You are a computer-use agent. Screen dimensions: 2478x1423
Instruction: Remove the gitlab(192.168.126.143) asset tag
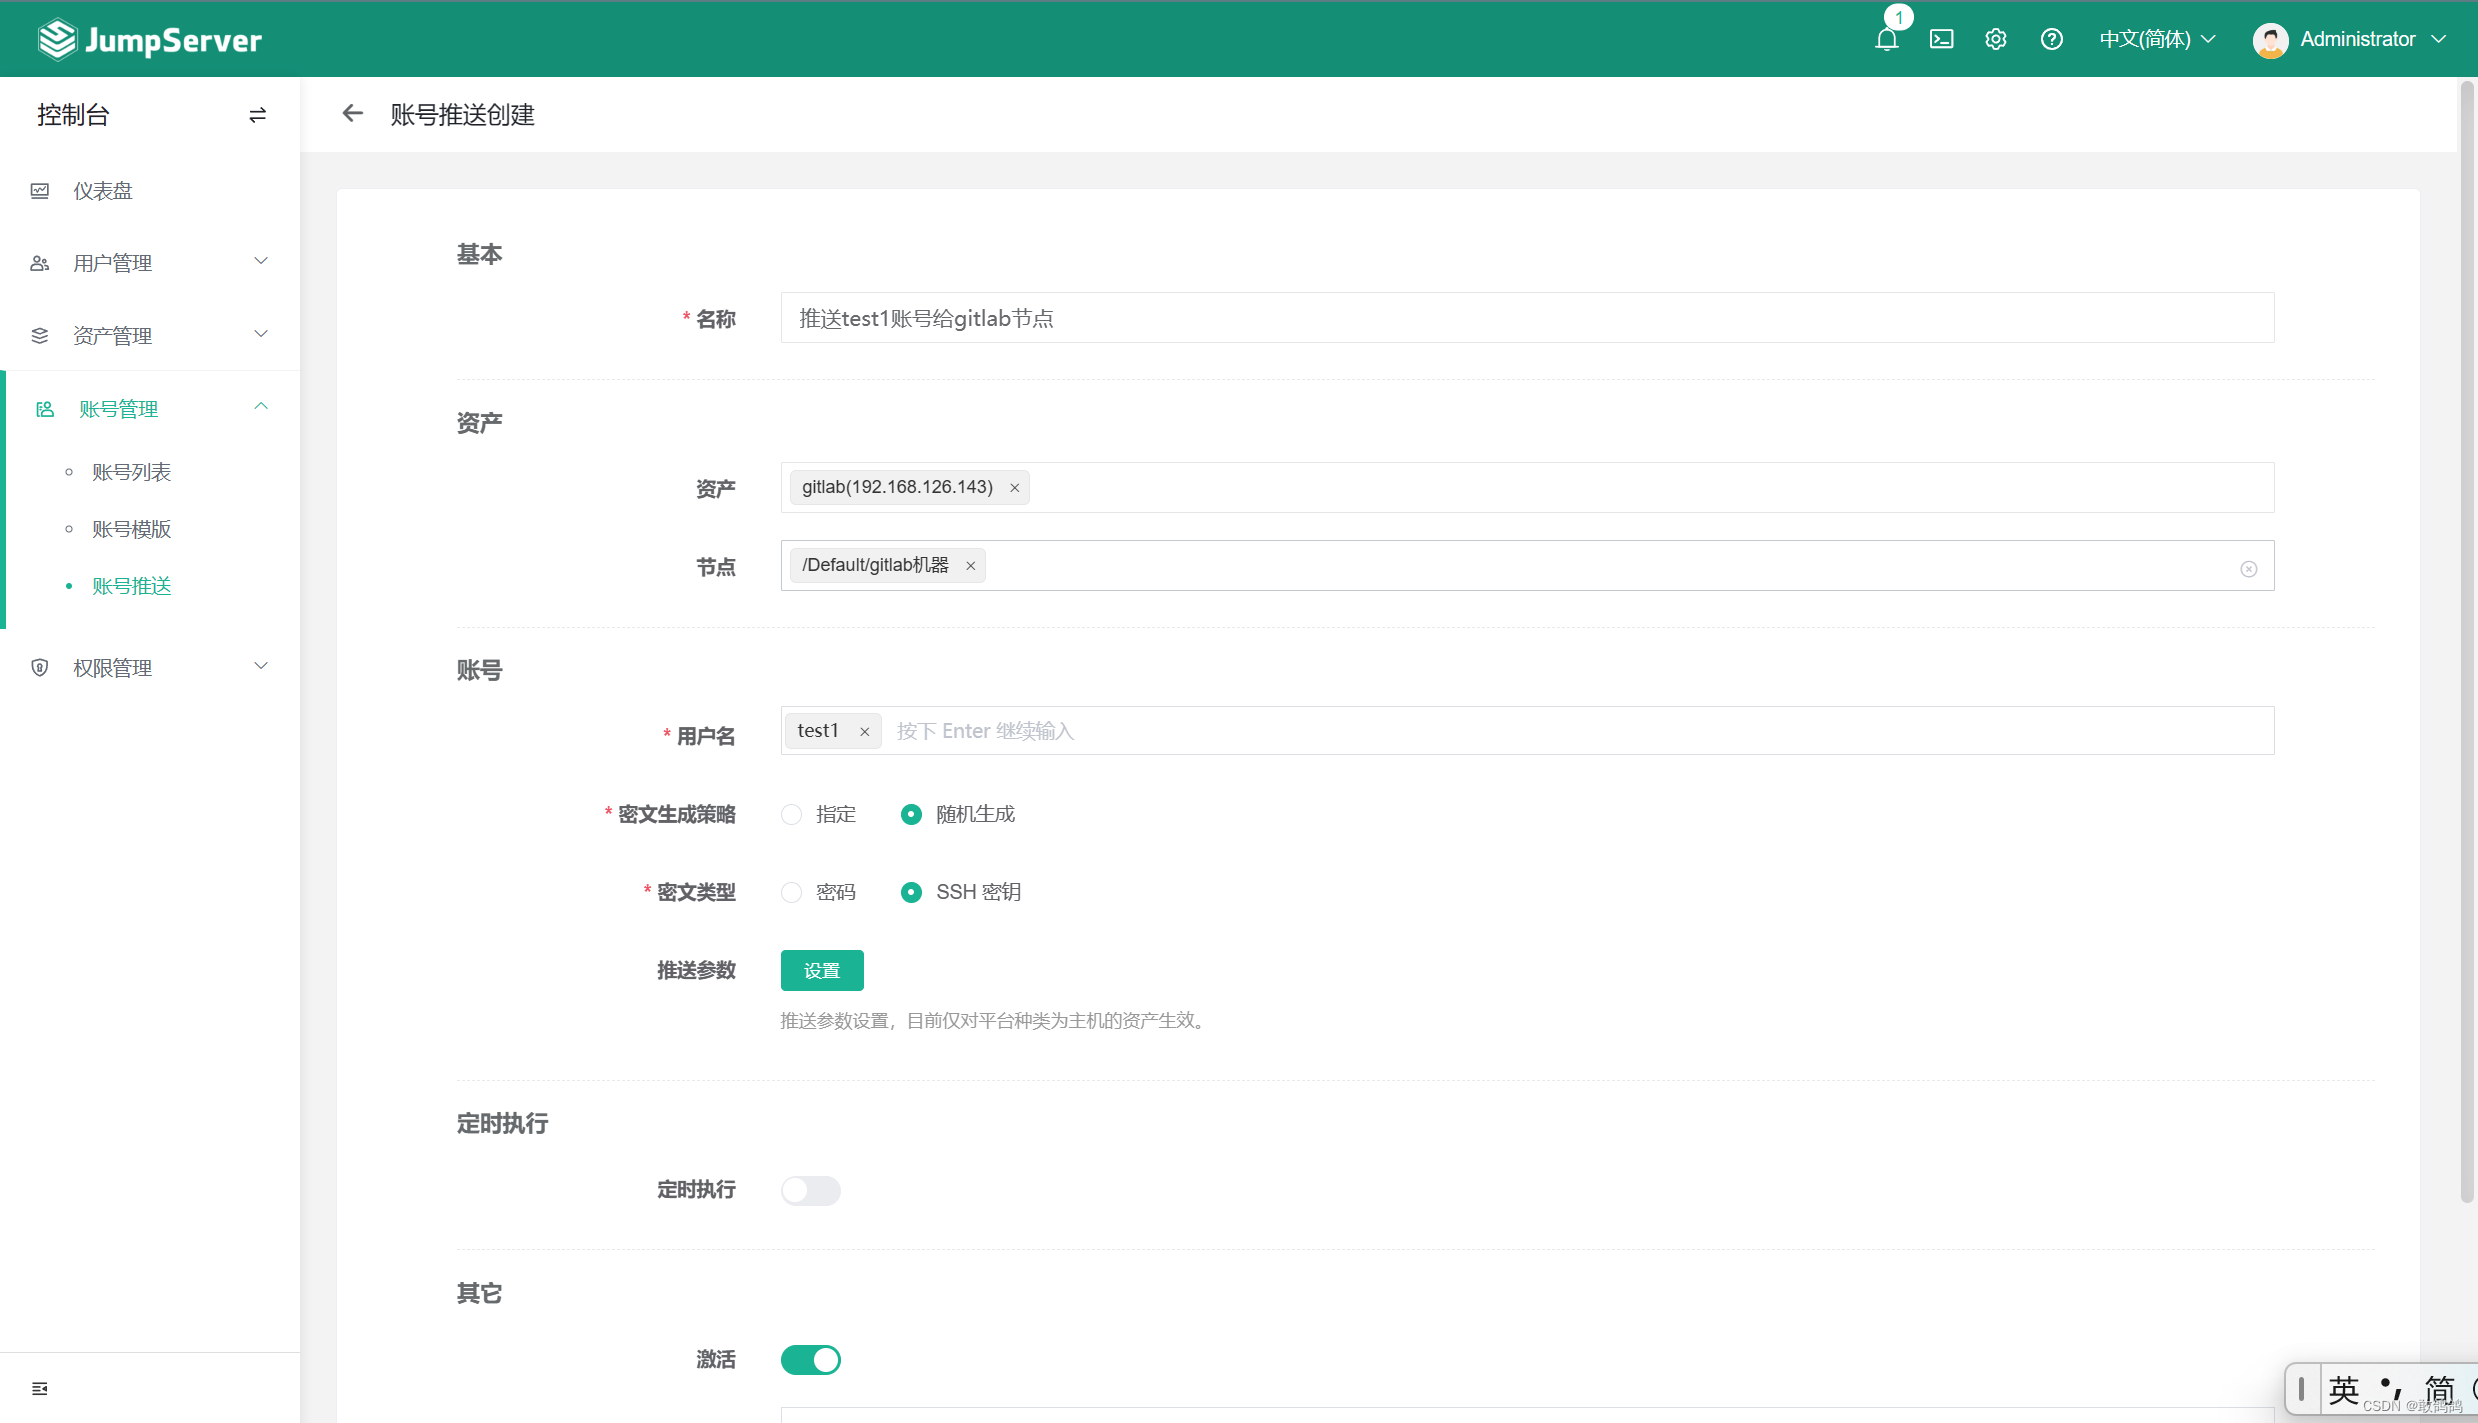pyautogui.click(x=1014, y=488)
